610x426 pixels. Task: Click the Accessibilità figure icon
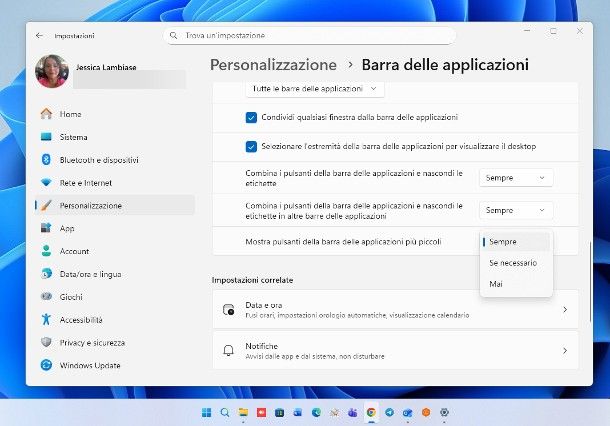click(x=46, y=319)
